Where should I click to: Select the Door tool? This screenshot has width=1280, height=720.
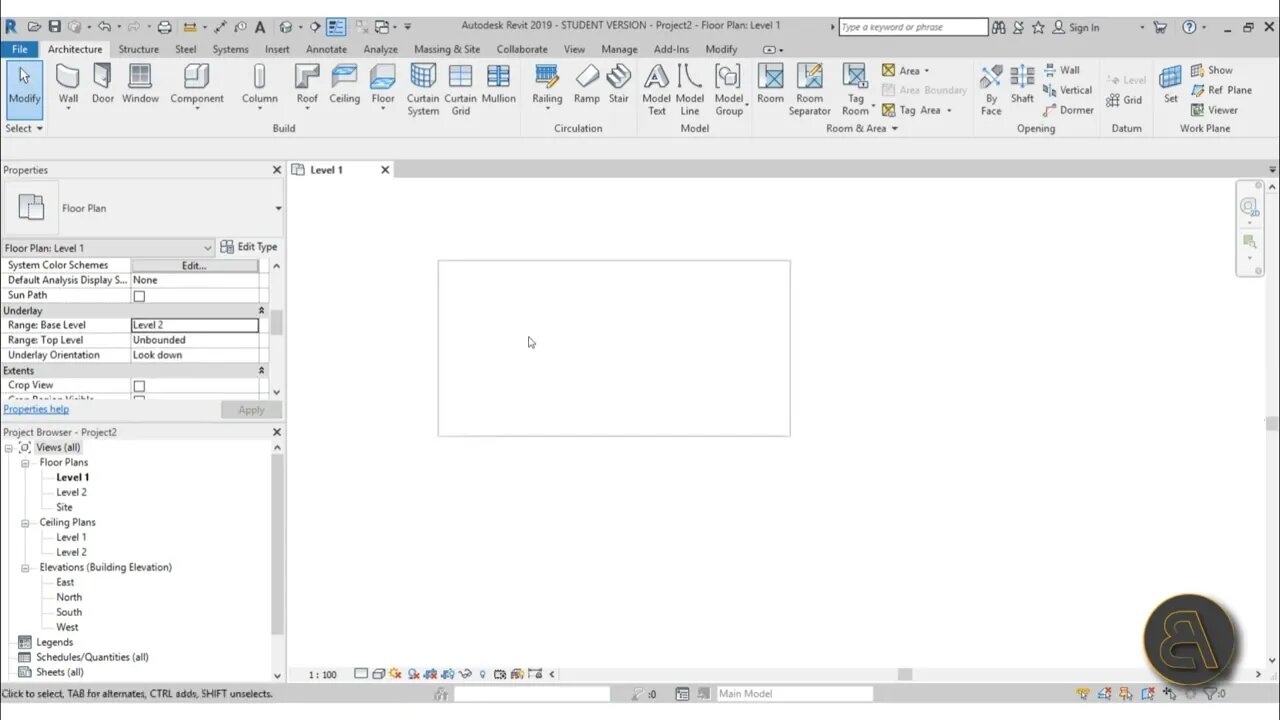102,84
